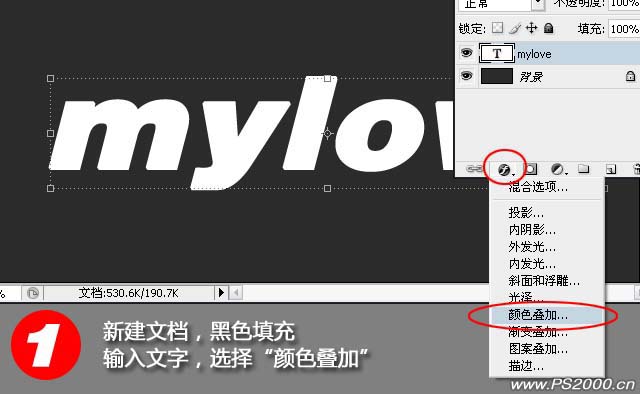Create a new group with folder icon
Image resolution: width=640 pixels, height=394 pixels.
click(x=584, y=168)
